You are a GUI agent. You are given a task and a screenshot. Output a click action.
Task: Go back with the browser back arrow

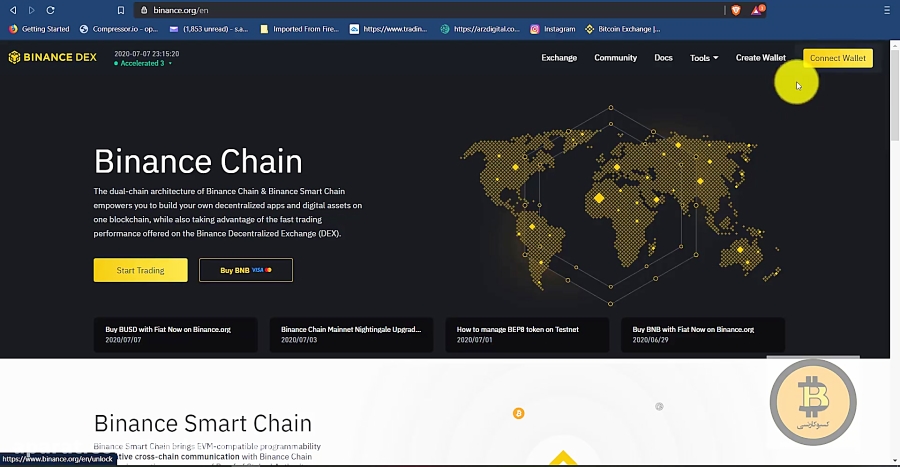click(x=13, y=10)
